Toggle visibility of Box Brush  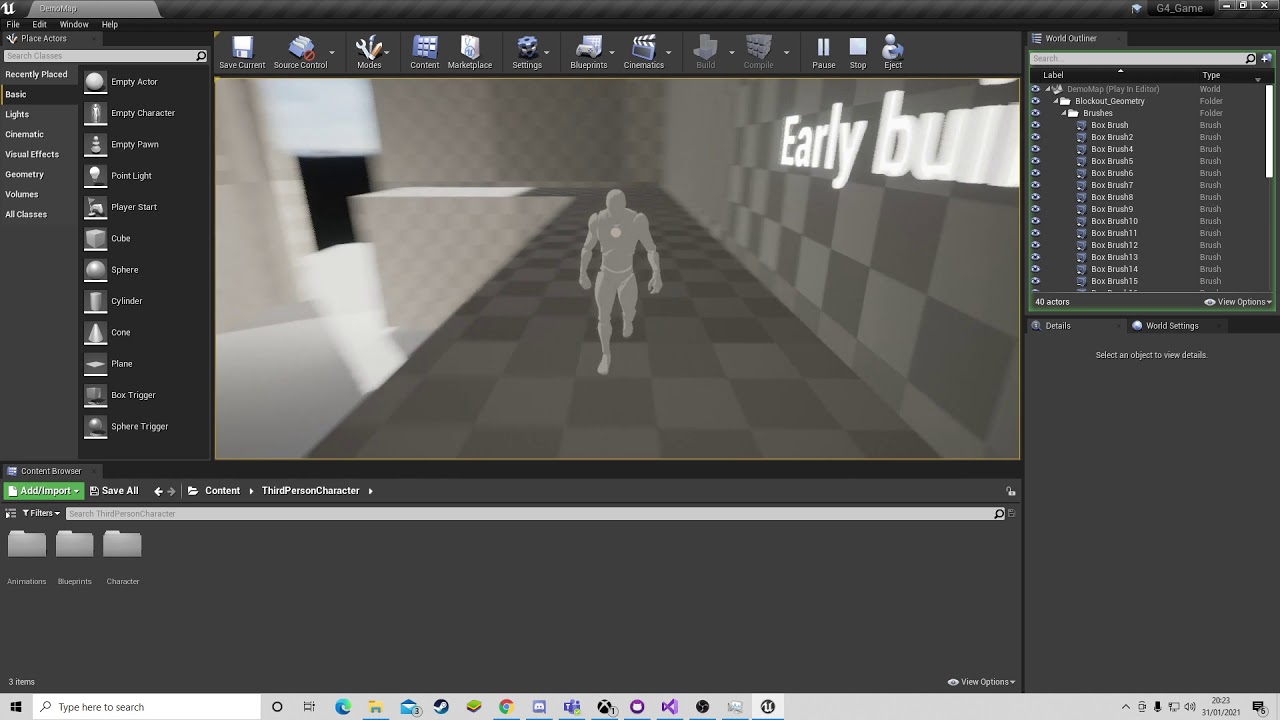(x=1035, y=125)
